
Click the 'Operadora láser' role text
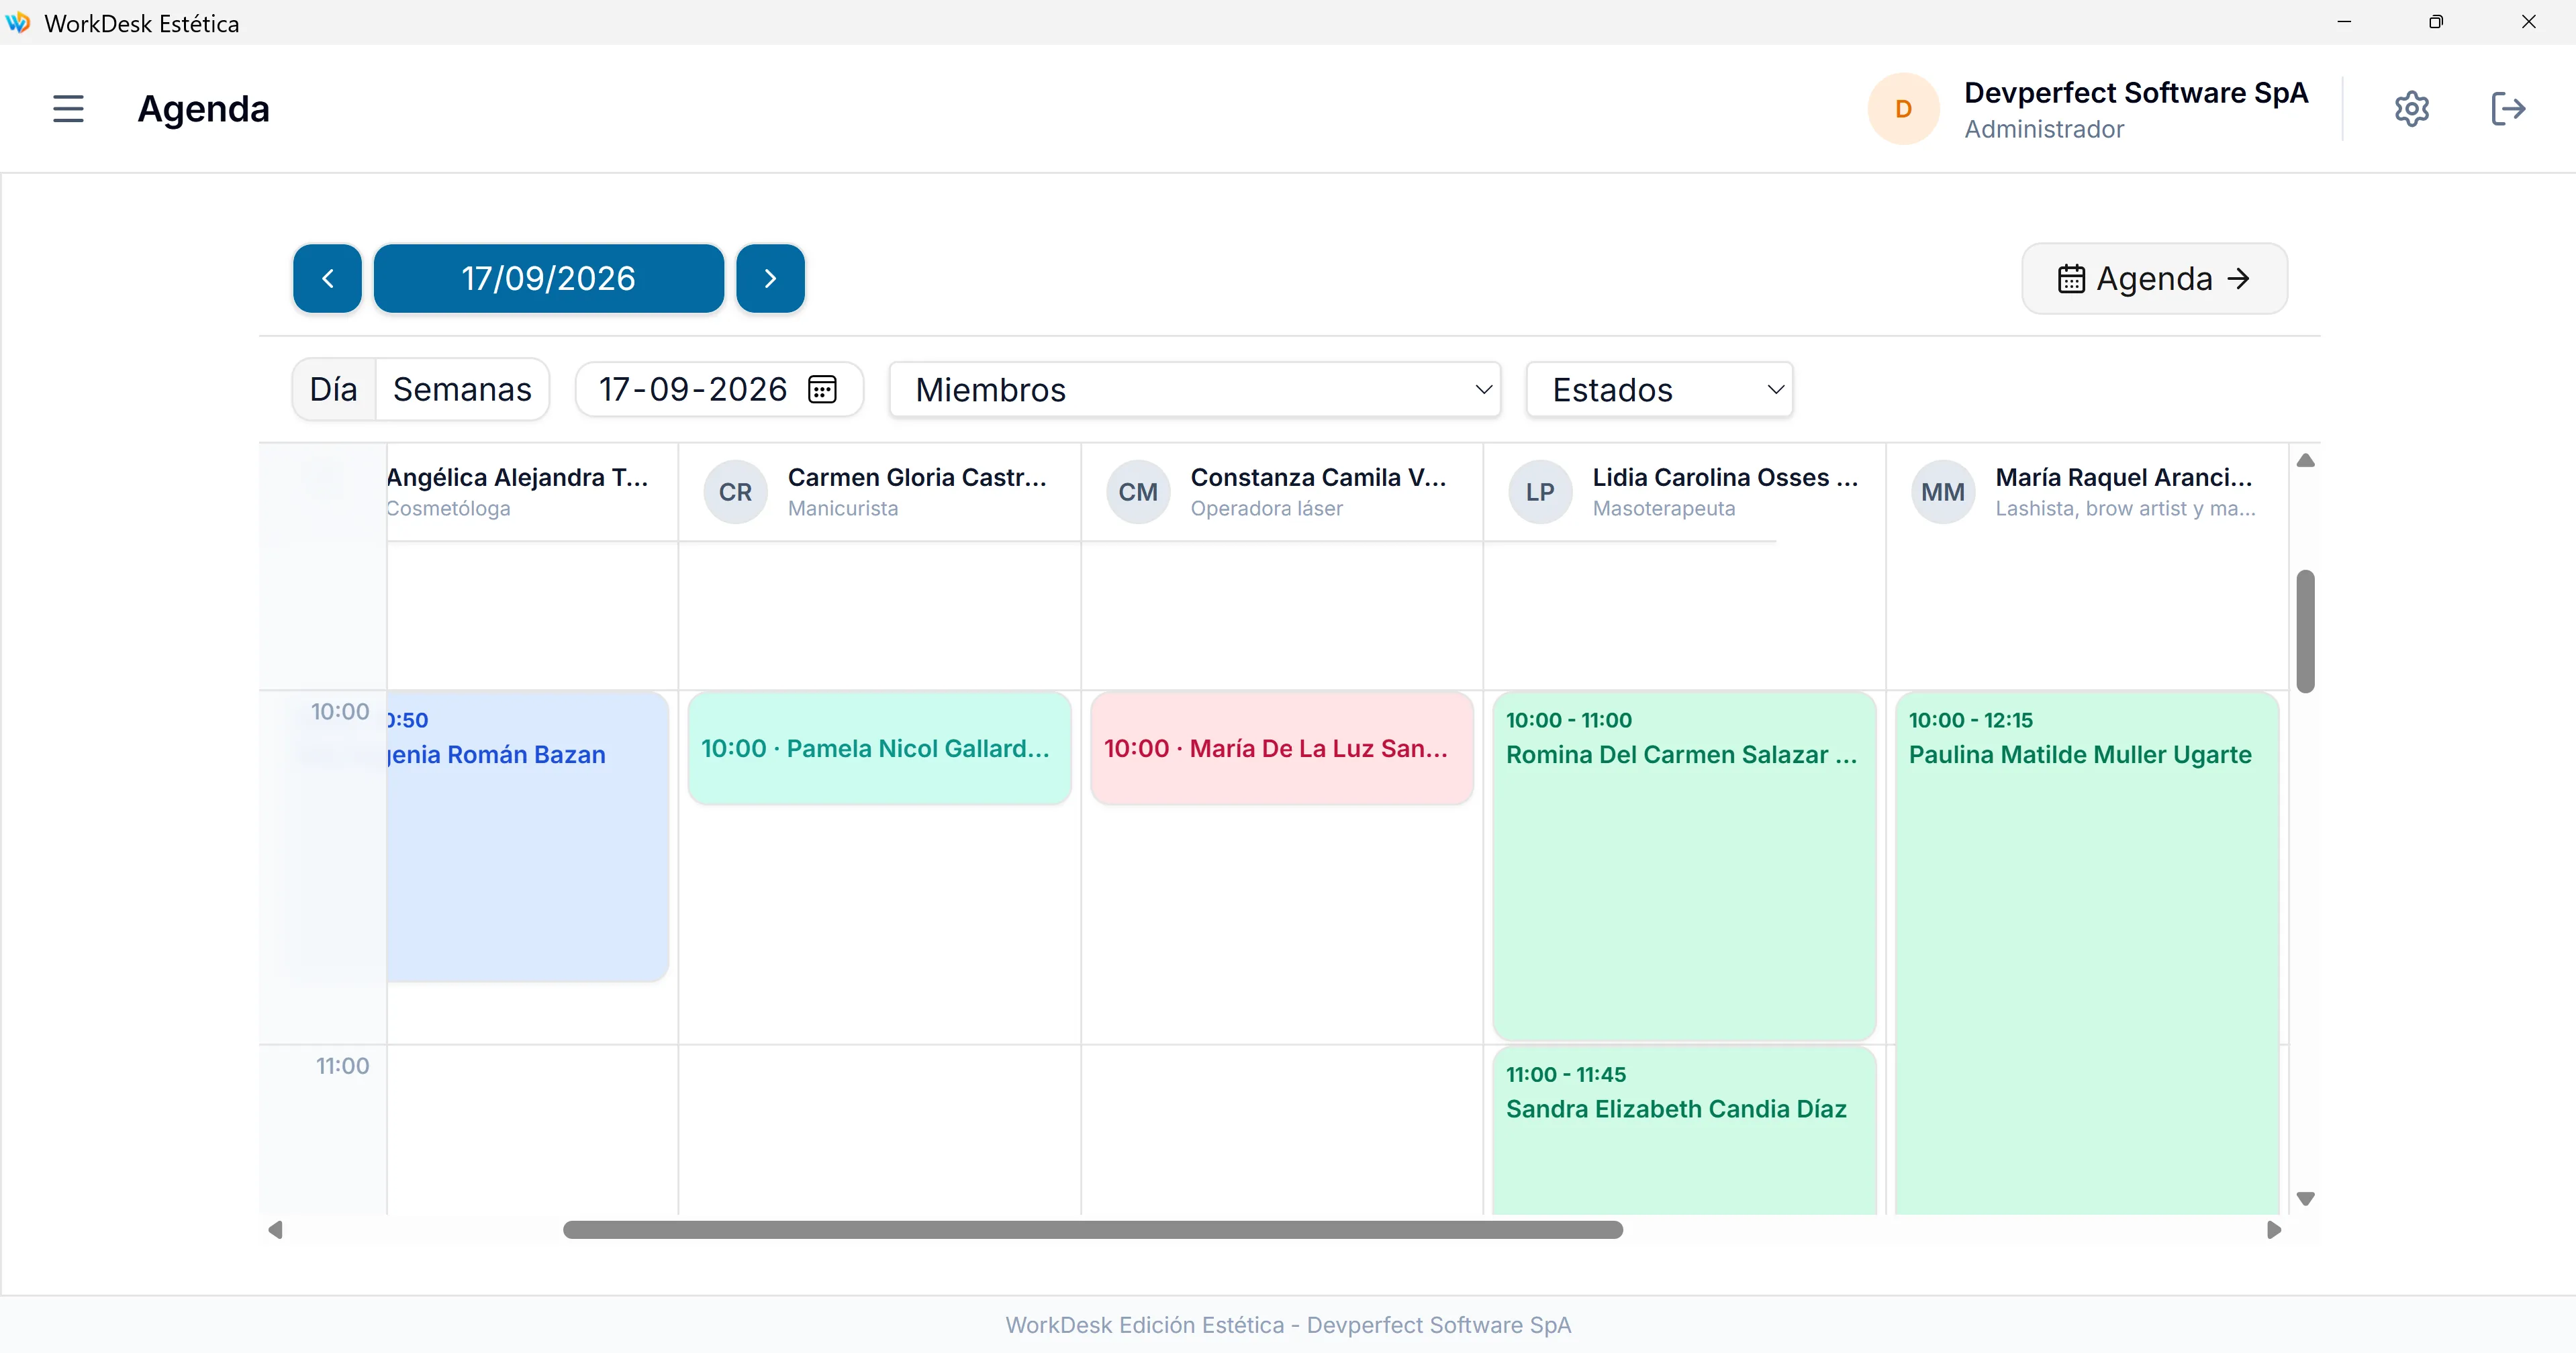1266,508
